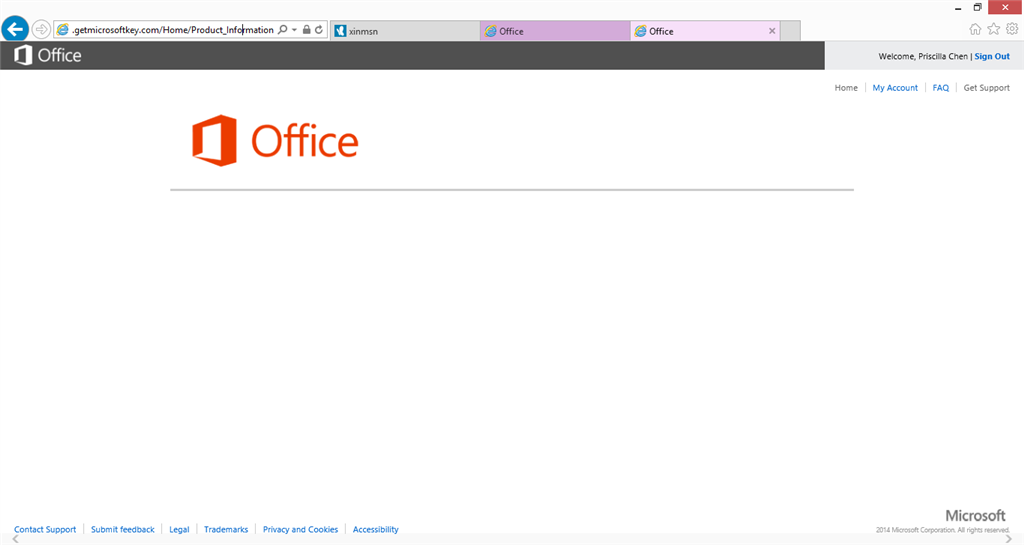
Task: Open the FAQ link
Action: [940, 87]
